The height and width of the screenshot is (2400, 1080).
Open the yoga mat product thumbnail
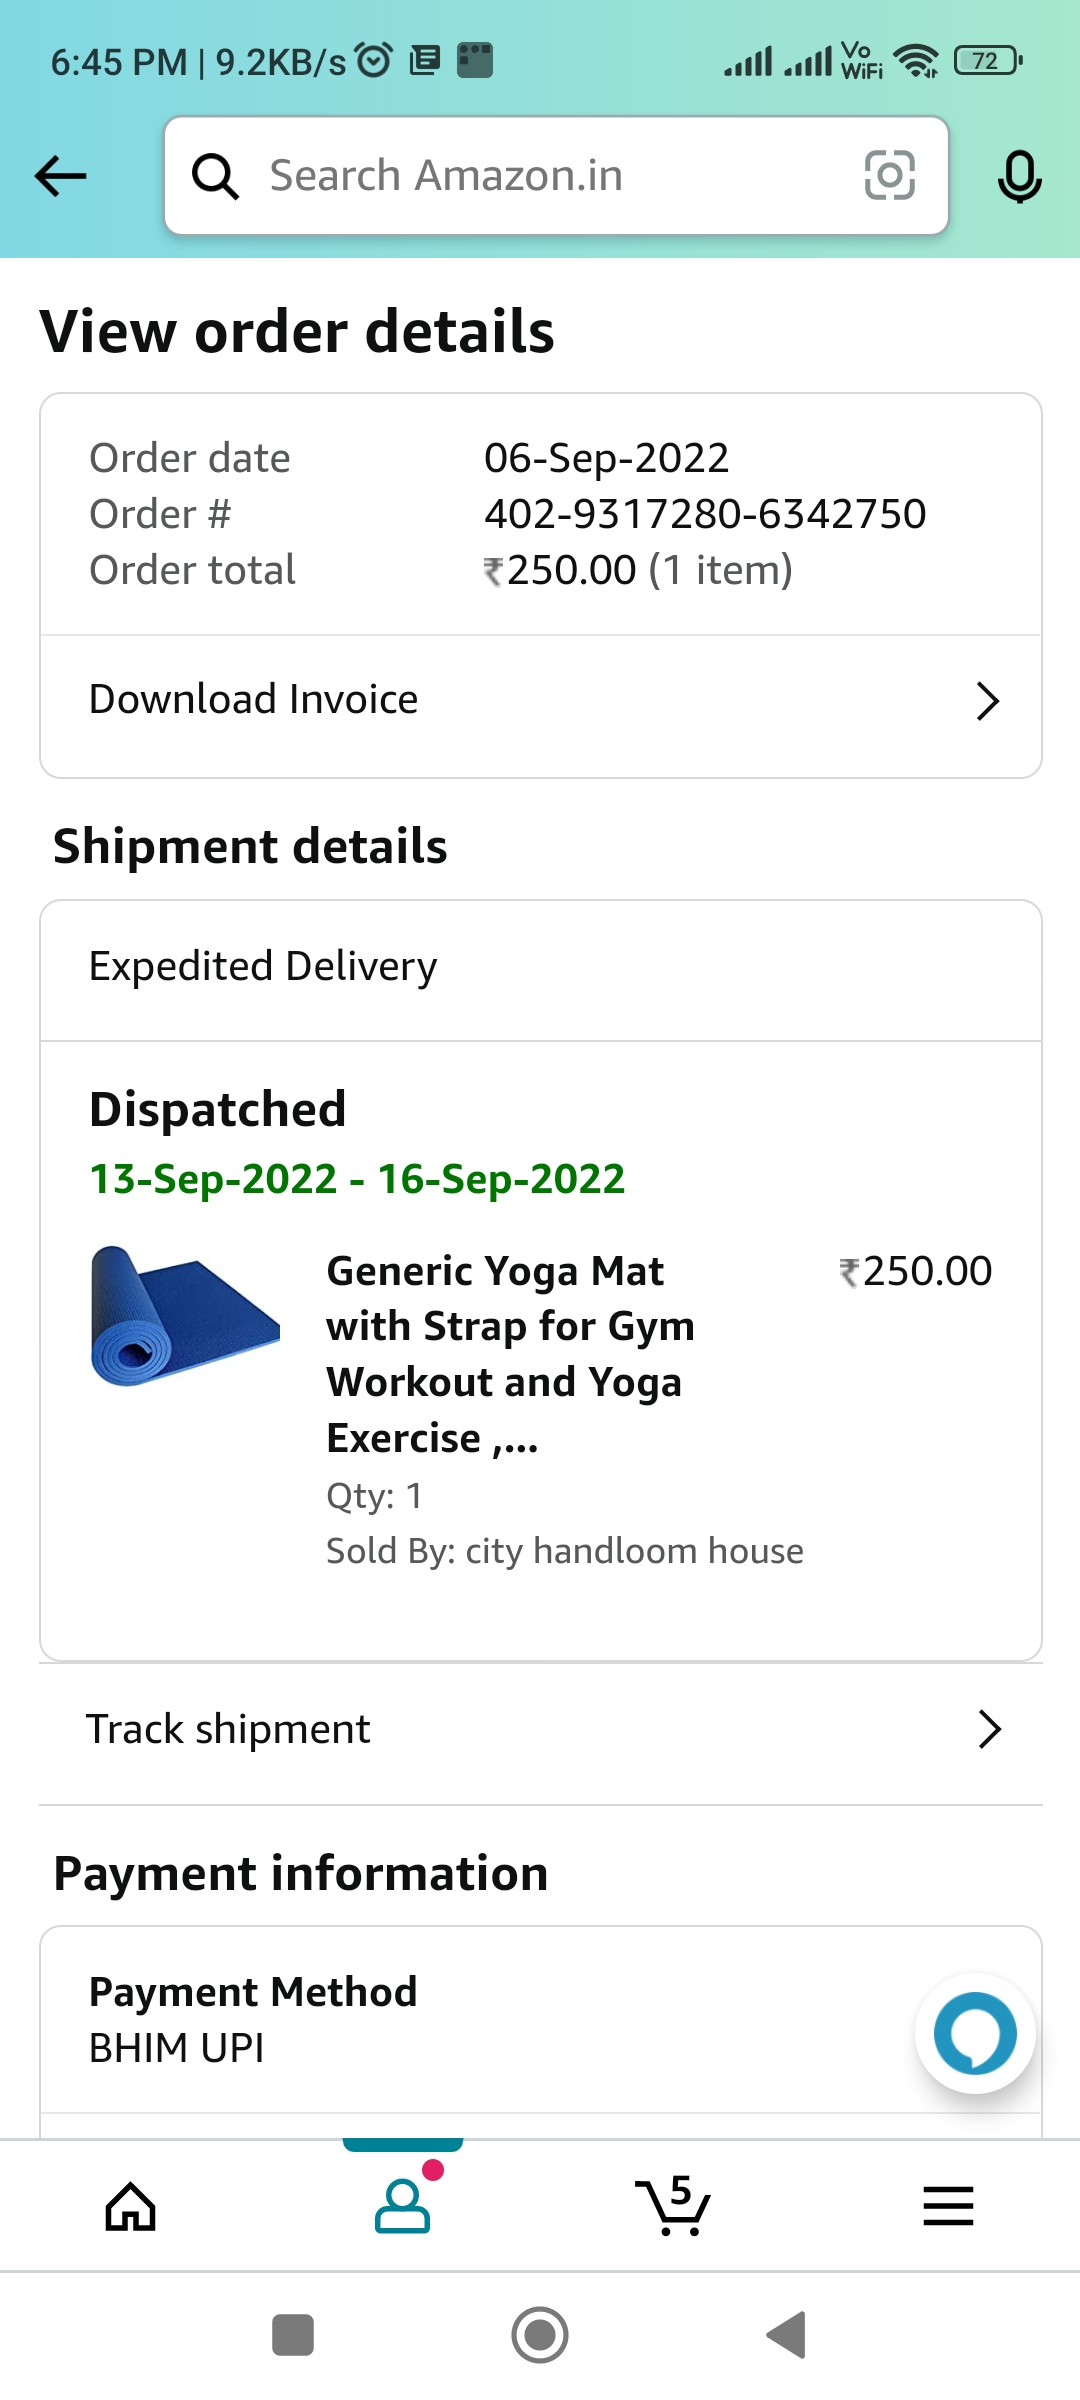pyautogui.click(x=185, y=1316)
